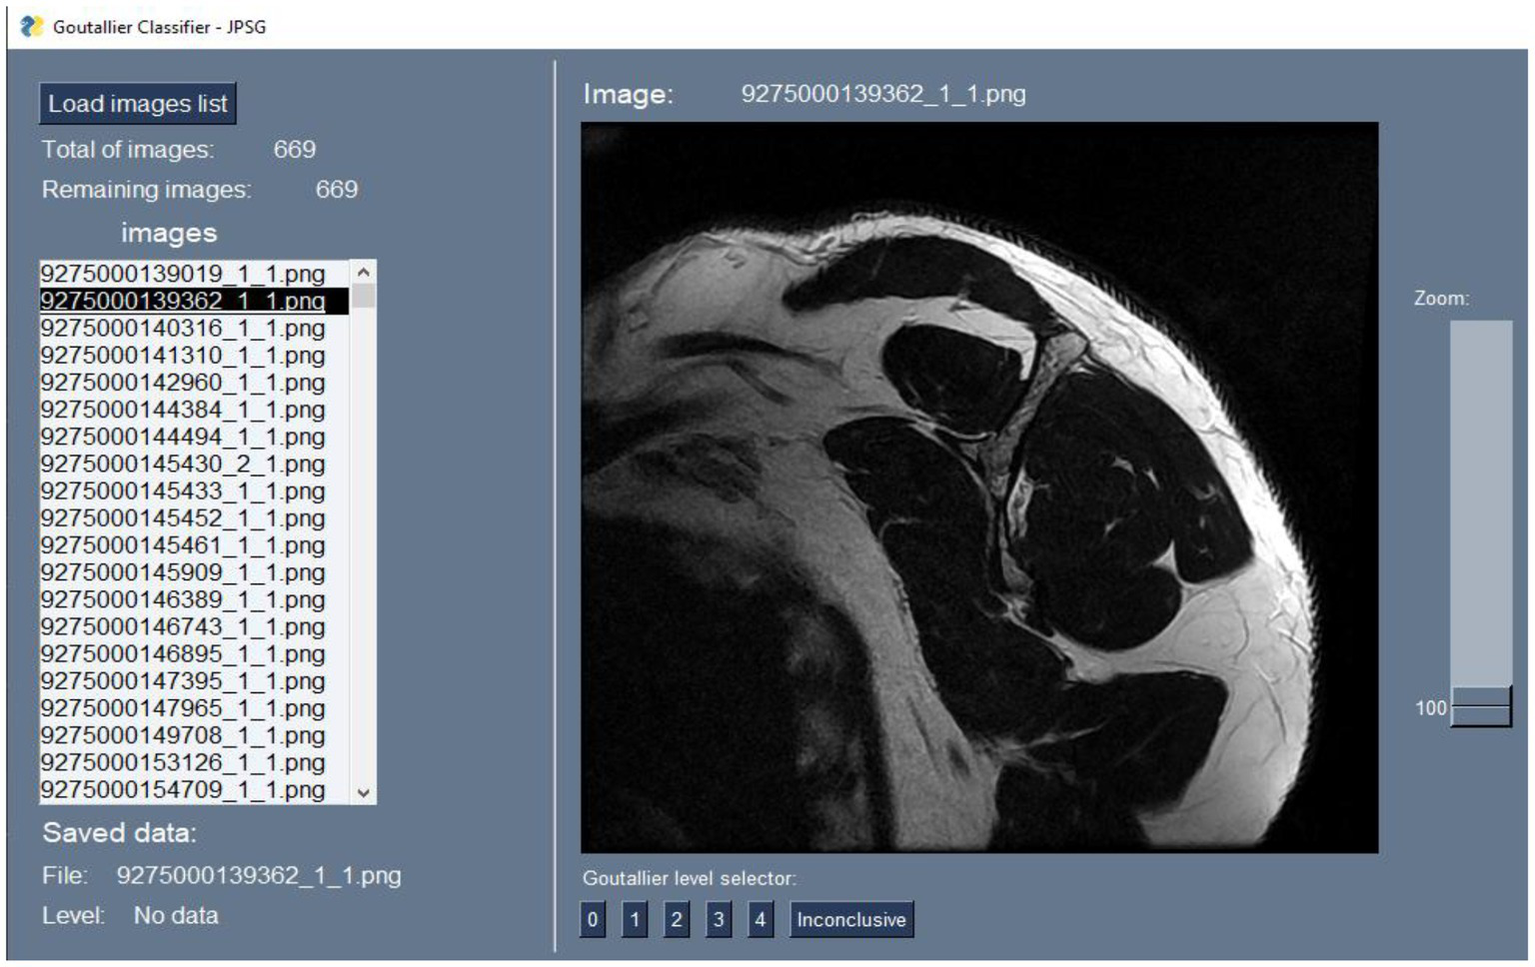Select 9275000149708_1_1.png from images list
Image resolution: width=1535 pixels, height=967 pixels.
click(183, 736)
